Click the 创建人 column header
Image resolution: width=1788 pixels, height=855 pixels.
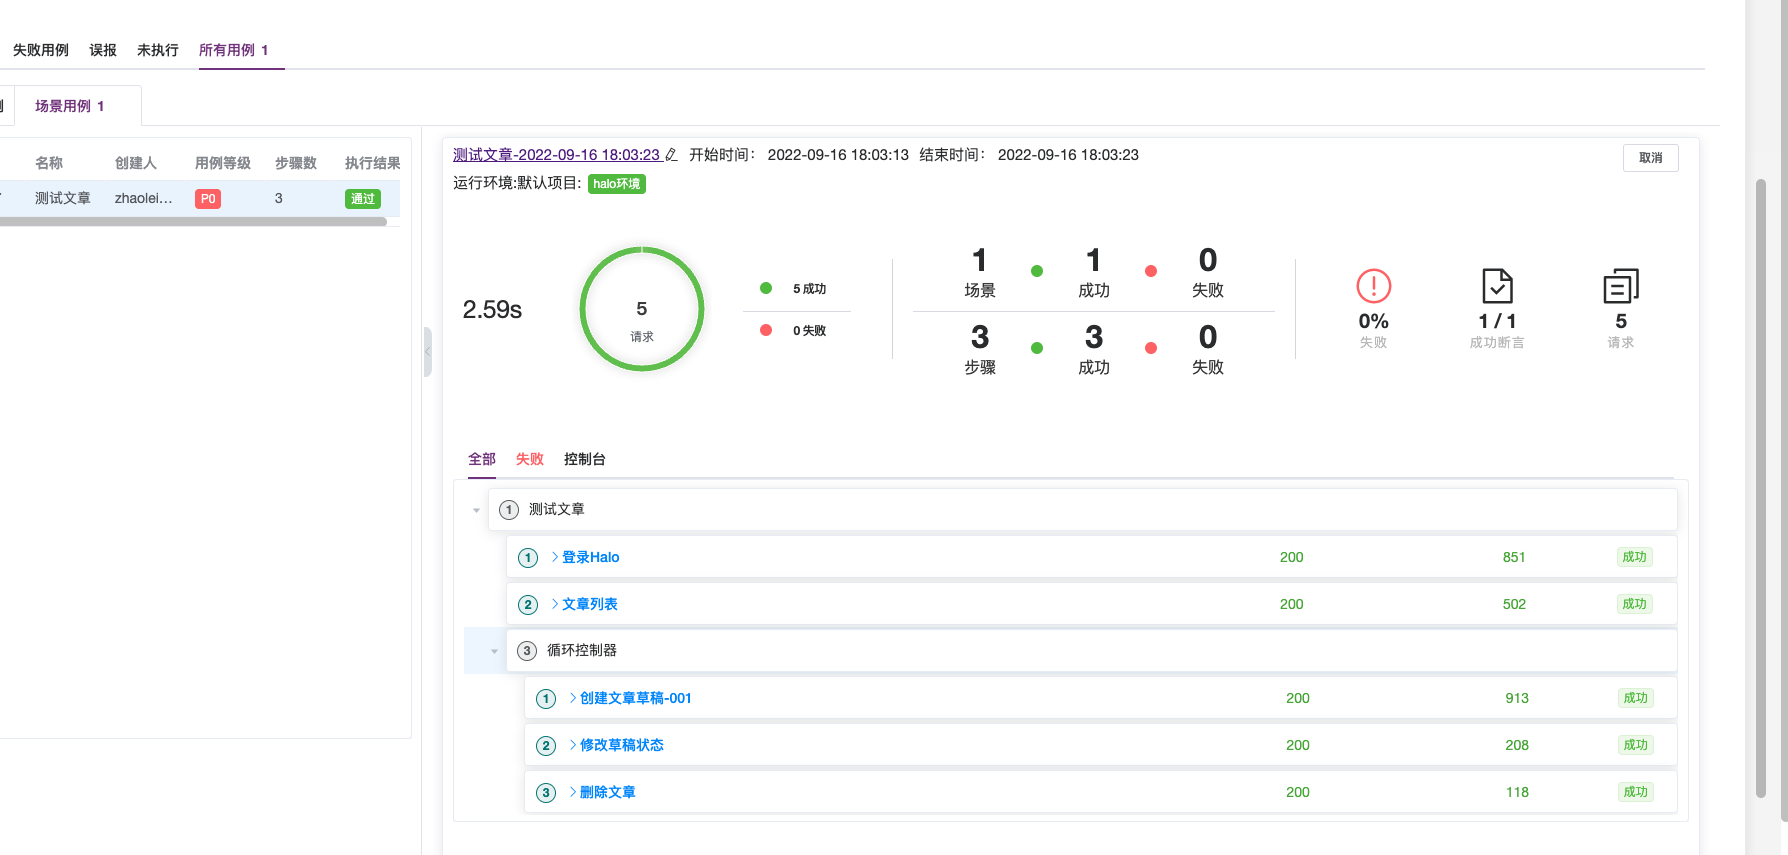tap(136, 163)
